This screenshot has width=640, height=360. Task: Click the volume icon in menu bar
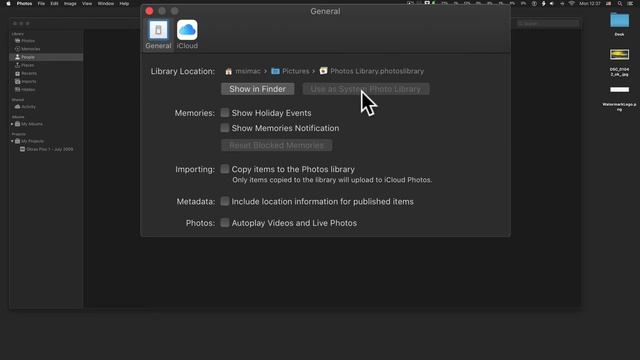click(552, 4)
